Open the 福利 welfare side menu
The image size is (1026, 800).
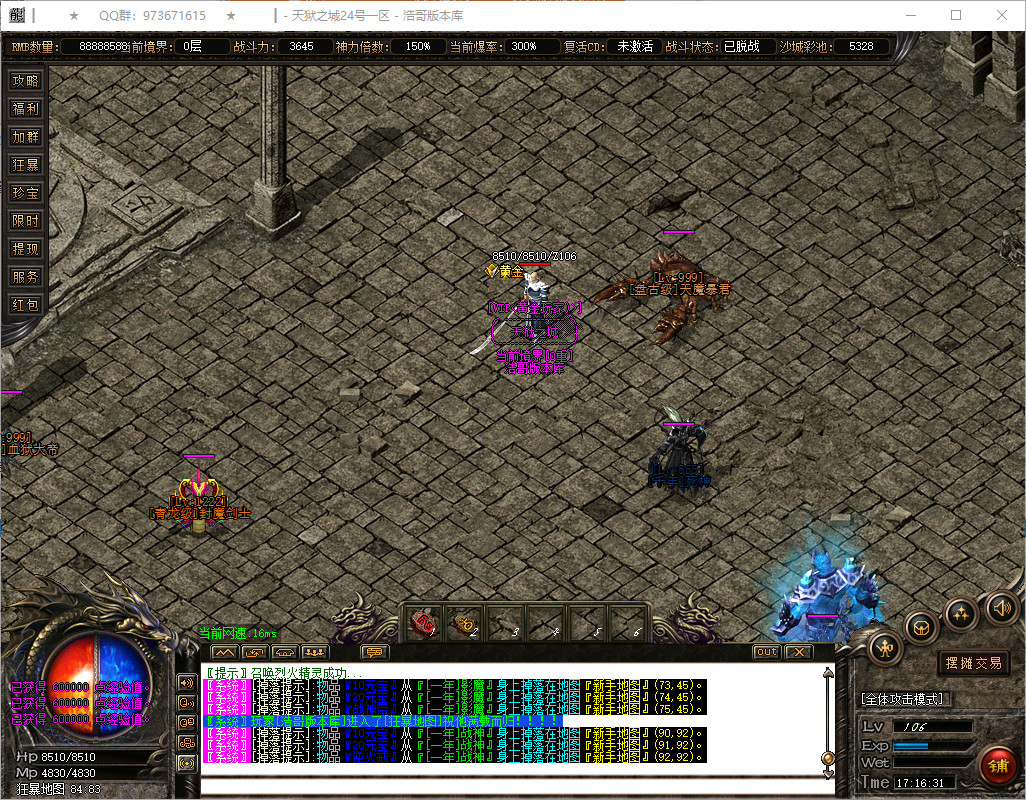pyautogui.click(x=25, y=109)
